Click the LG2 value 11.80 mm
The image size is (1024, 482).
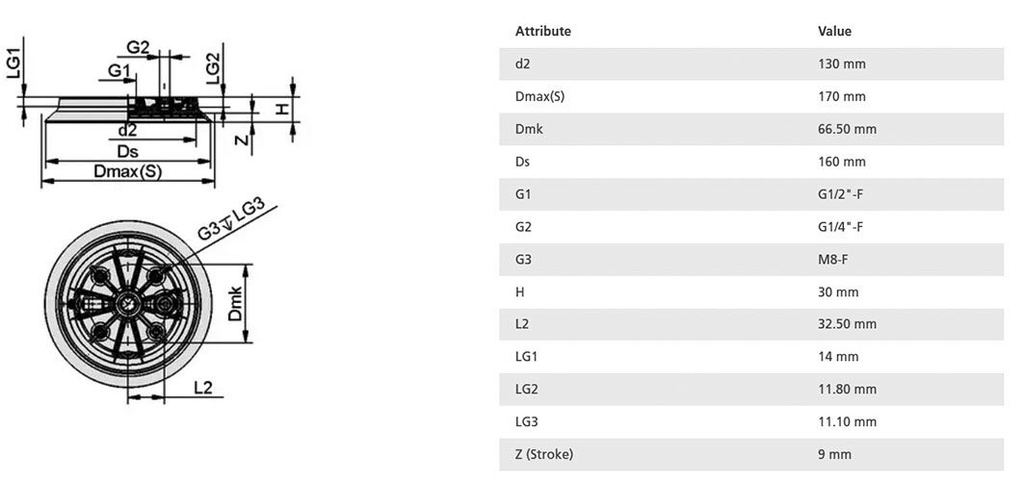pyautogui.click(x=847, y=389)
